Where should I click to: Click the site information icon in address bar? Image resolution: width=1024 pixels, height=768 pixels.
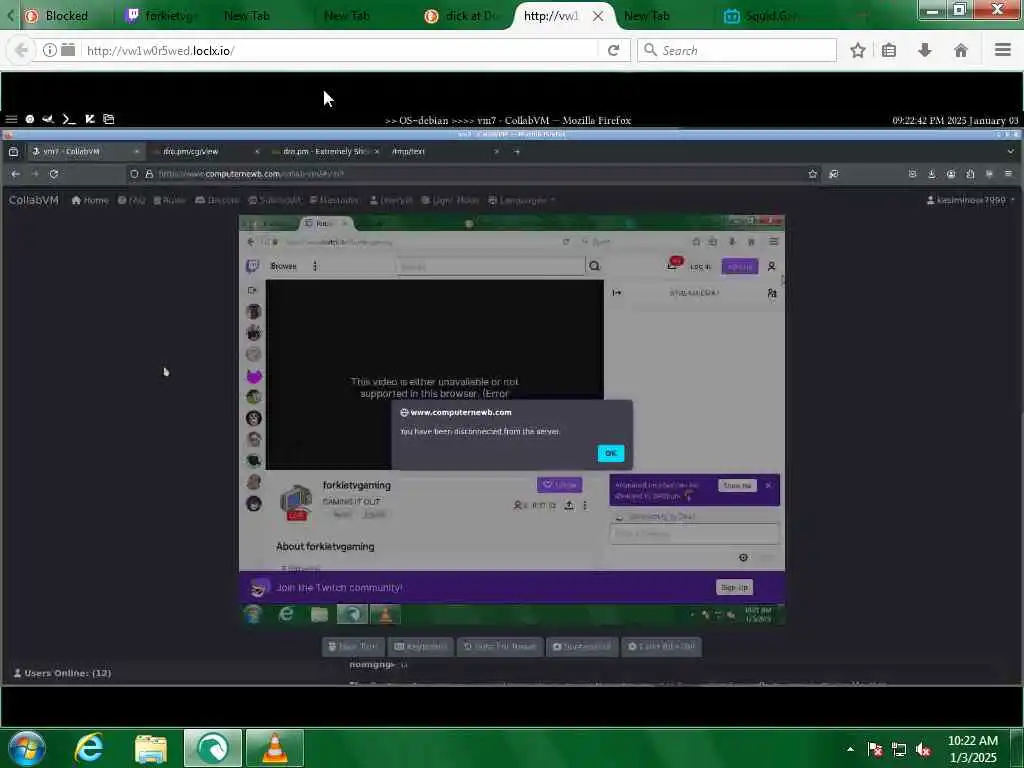[50, 50]
